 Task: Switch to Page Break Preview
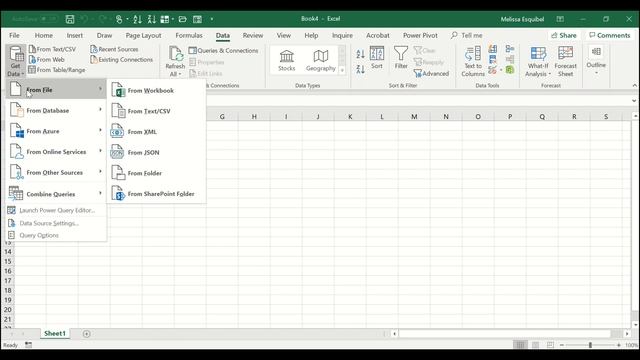point(550,345)
